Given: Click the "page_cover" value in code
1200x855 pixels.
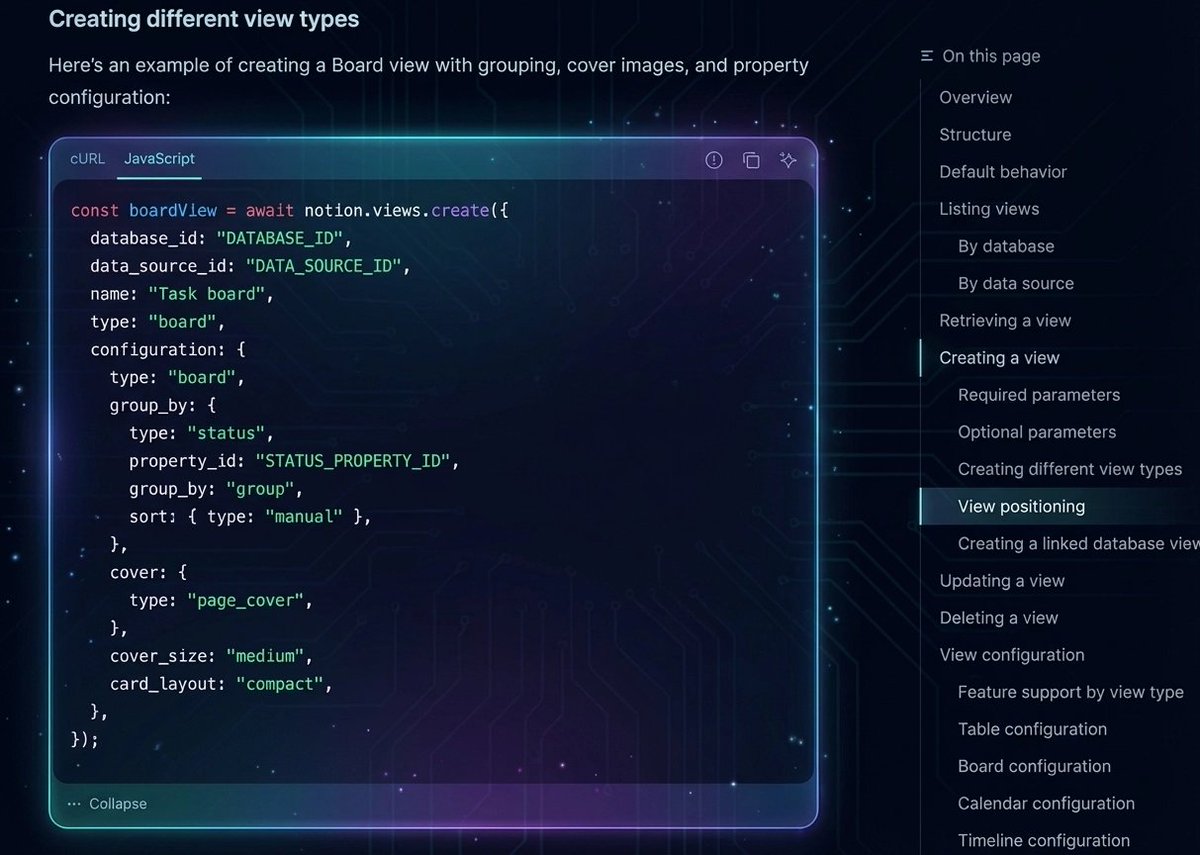Looking at the screenshot, I should pyautogui.click(x=245, y=601).
